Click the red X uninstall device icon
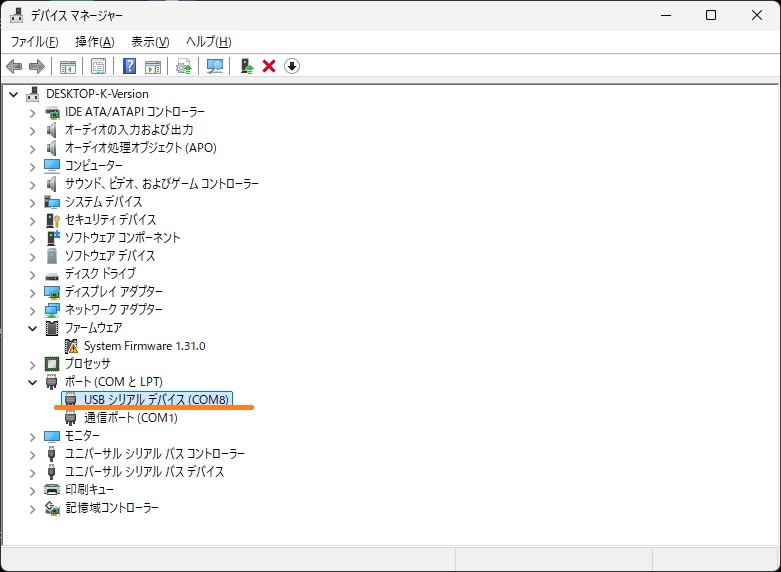Screen dimensions: 781x572 tap(268, 66)
